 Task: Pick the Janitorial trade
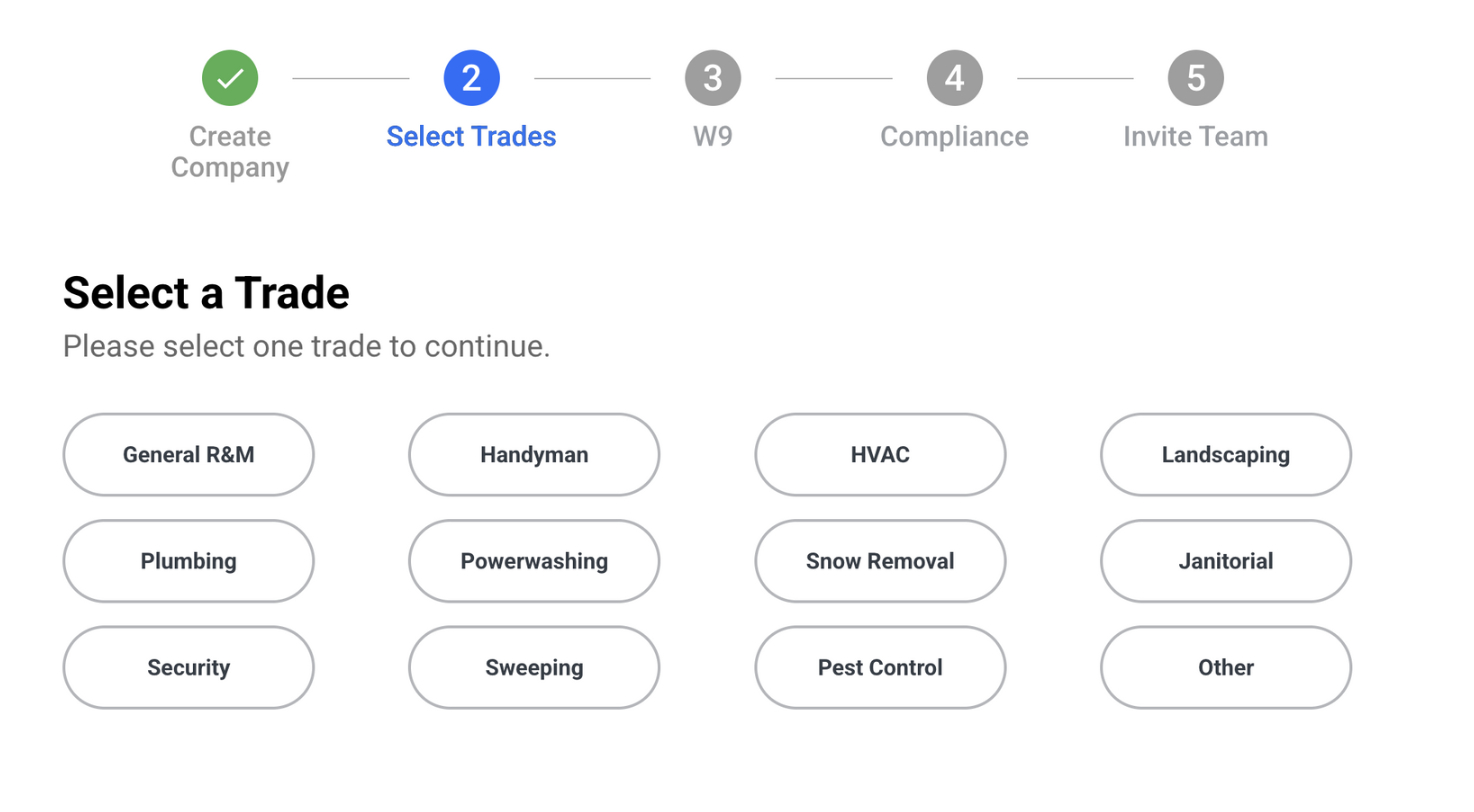pos(1225,561)
